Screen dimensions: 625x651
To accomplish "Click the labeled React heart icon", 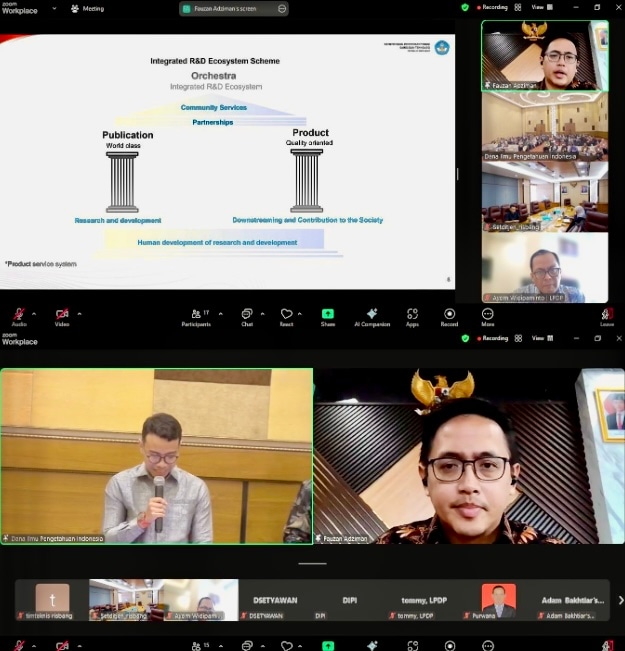I will [x=286, y=315].
